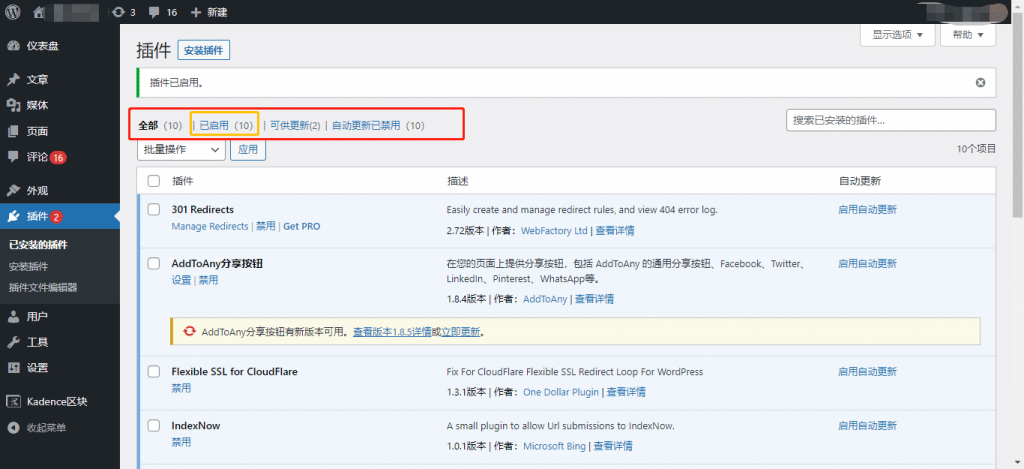Expand the 显示选项 screen options
This screenshot has height=469, width=1024.
tap(897, 35)
